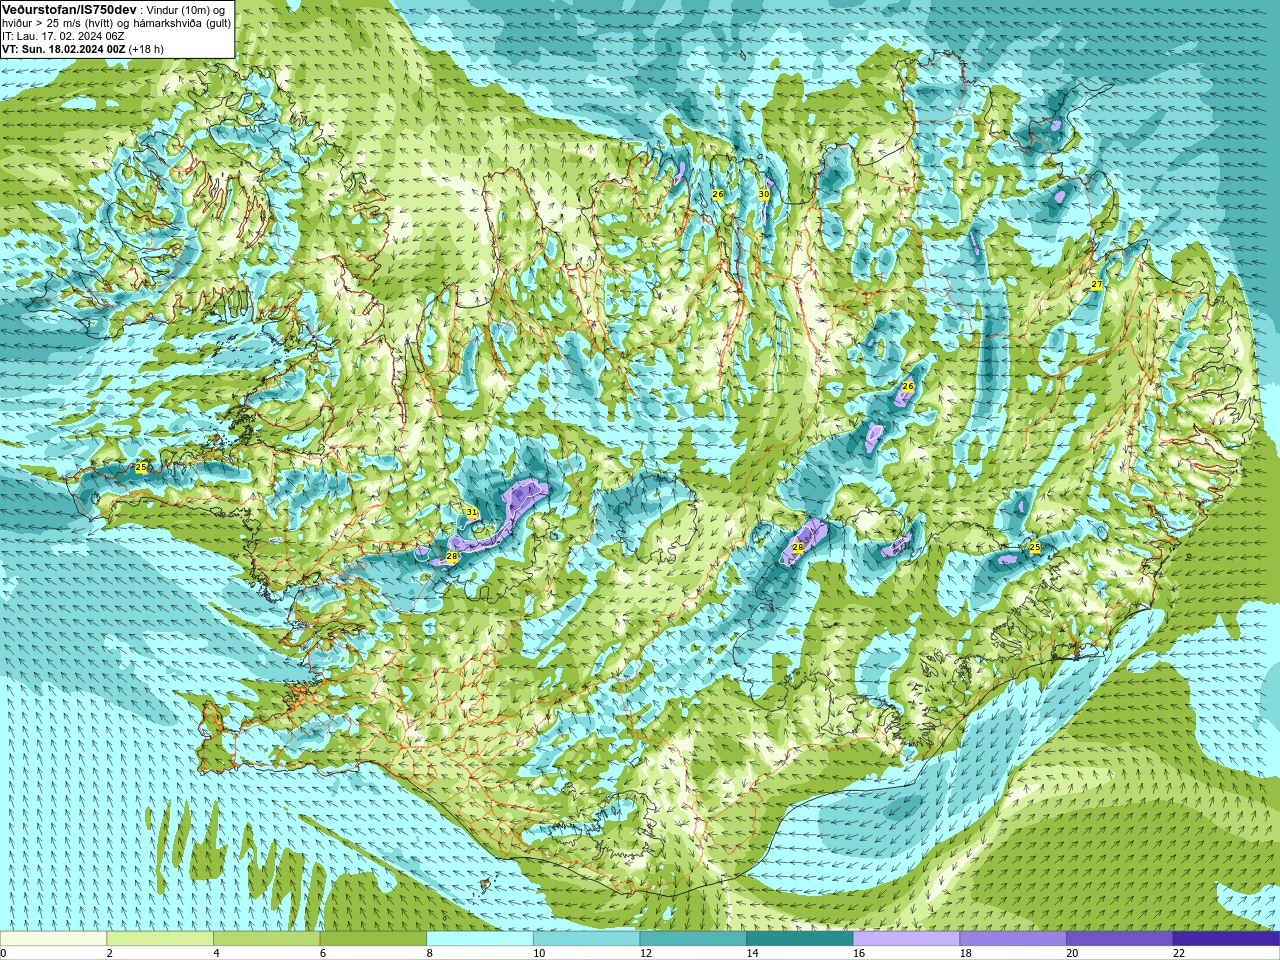The image size is (1280, 960).
Task: Click the 'VT: Sun. 18.02.2024 00Z' valid time line
Action: click(x=64, y=49)
